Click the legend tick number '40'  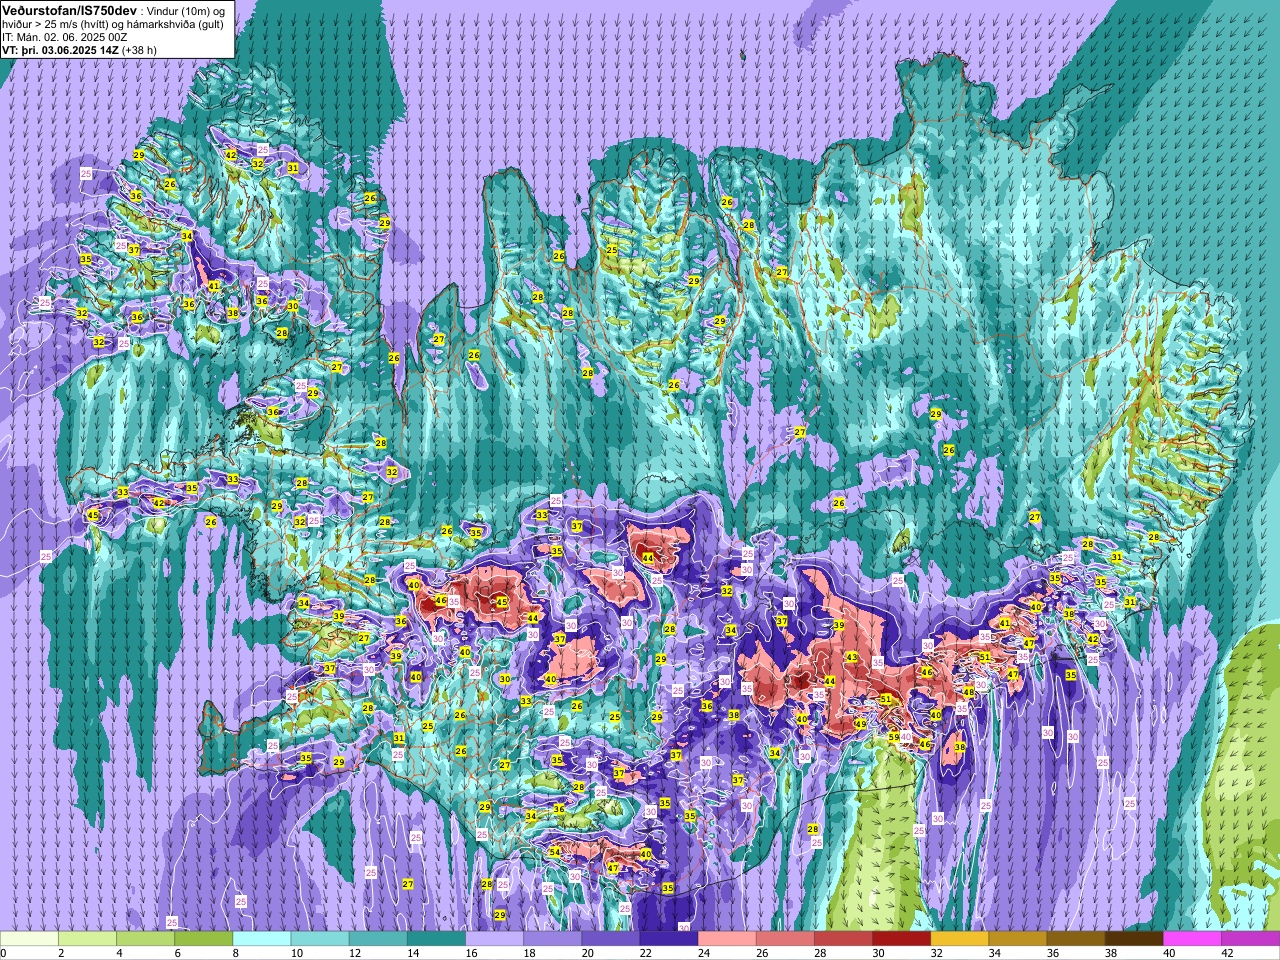pos(1168,953)
